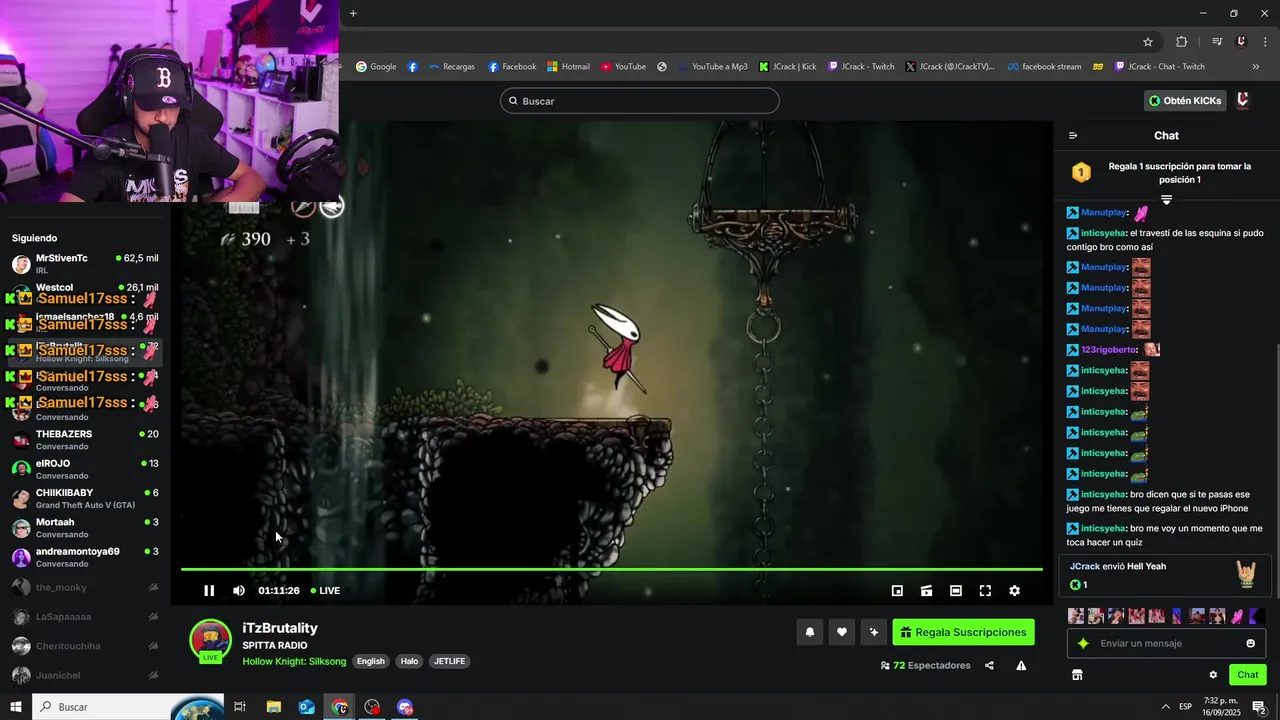Open chat settings gear

click(x=1213, y=675)
